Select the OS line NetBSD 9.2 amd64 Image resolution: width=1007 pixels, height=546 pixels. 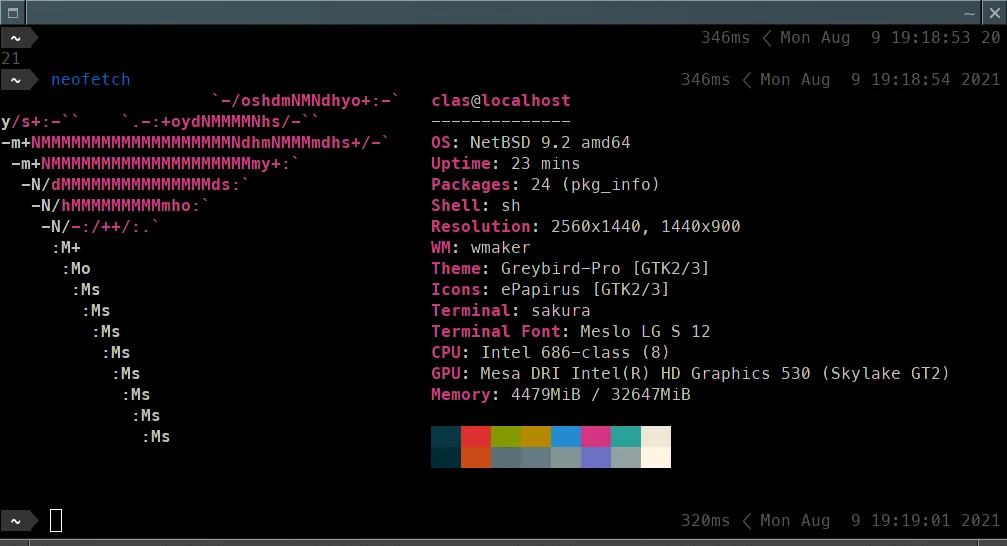click(530, 143)
